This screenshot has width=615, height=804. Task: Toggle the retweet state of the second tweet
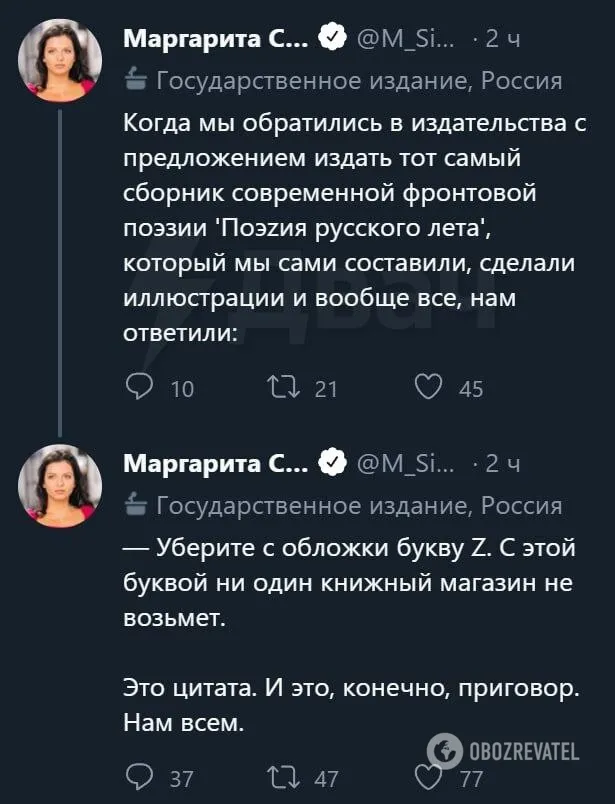point(284,775)
